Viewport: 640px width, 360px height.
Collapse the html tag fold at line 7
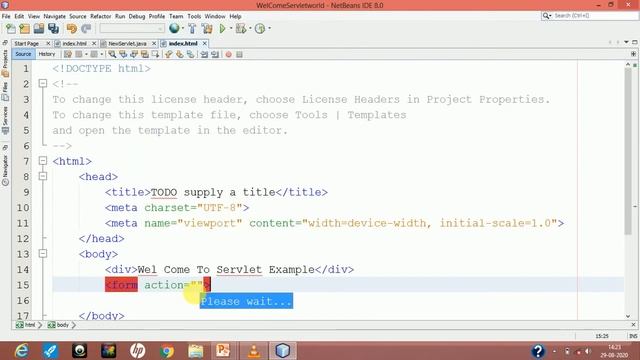[x=43, y=161]
